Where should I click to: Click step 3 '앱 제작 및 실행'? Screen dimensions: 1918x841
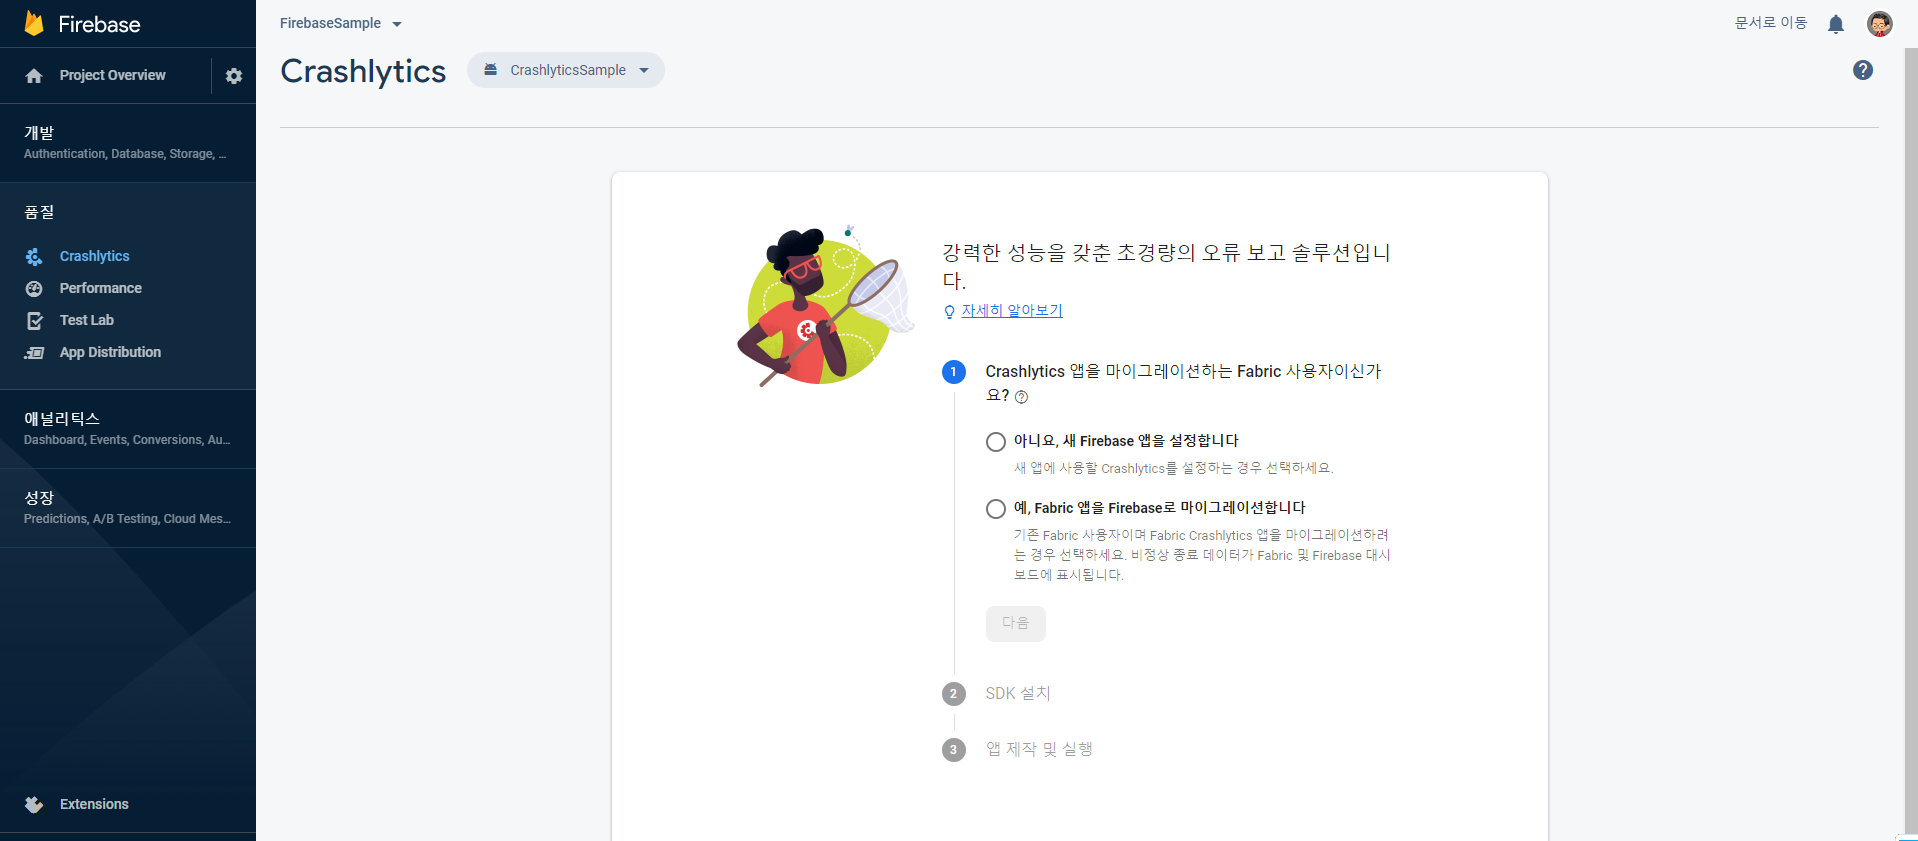click(1039, 750)
